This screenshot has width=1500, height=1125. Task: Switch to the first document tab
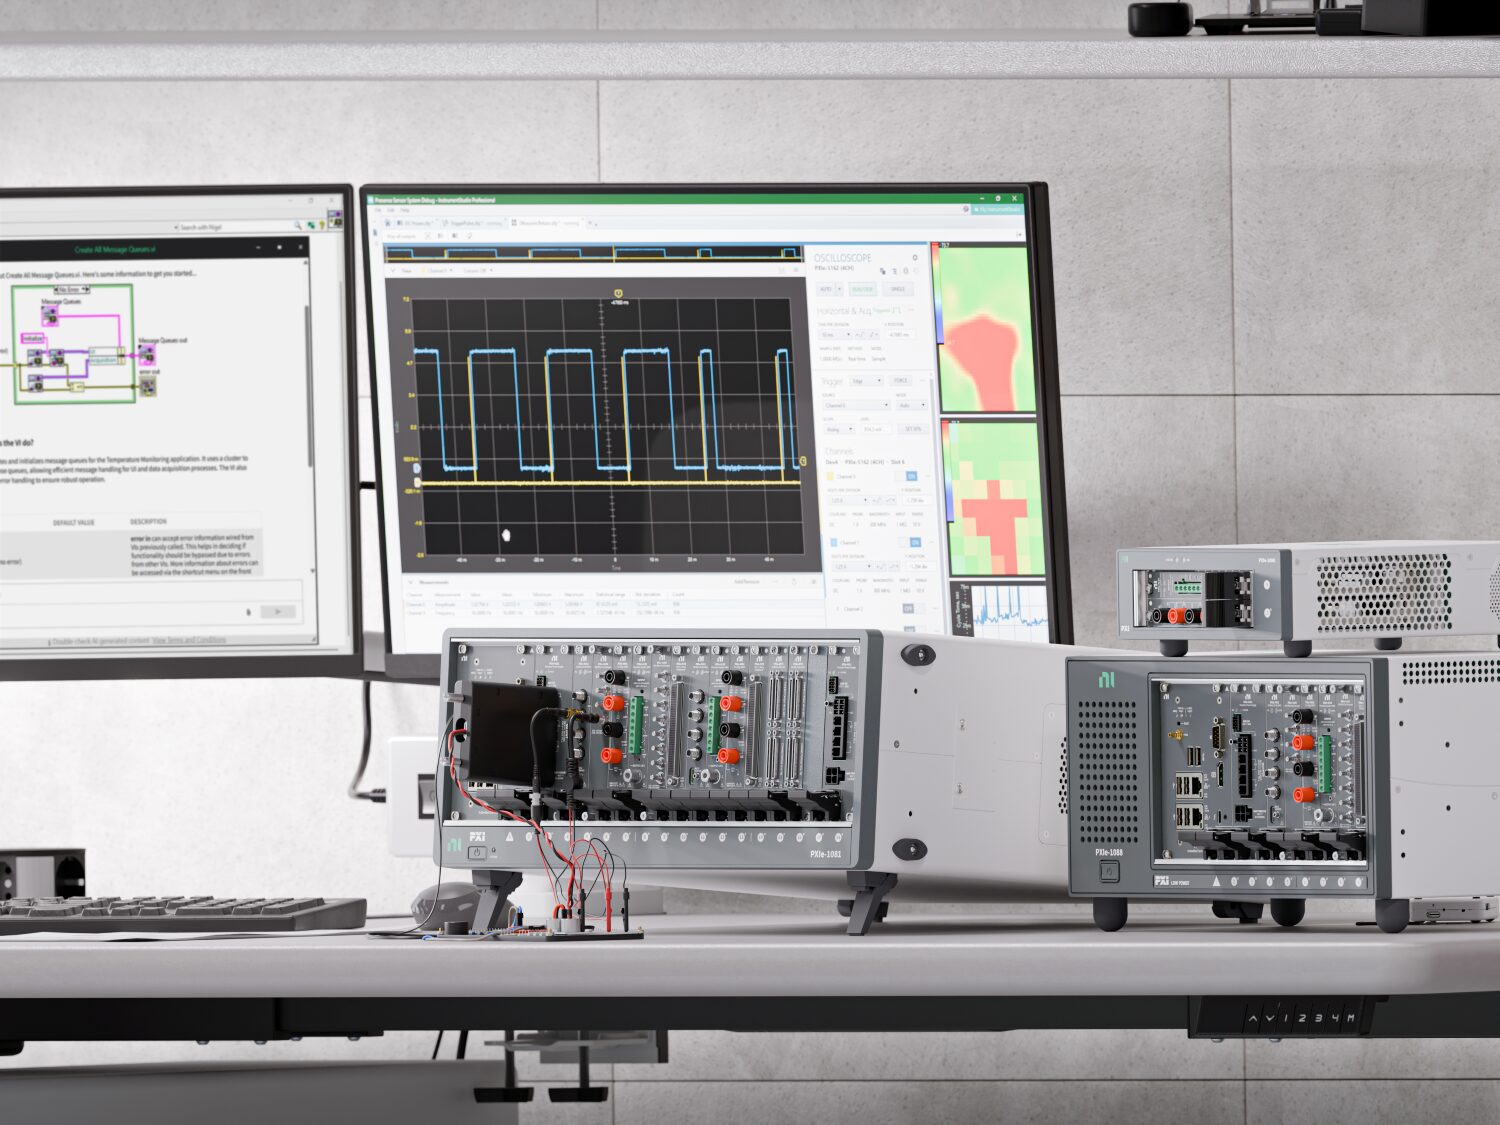413,223
